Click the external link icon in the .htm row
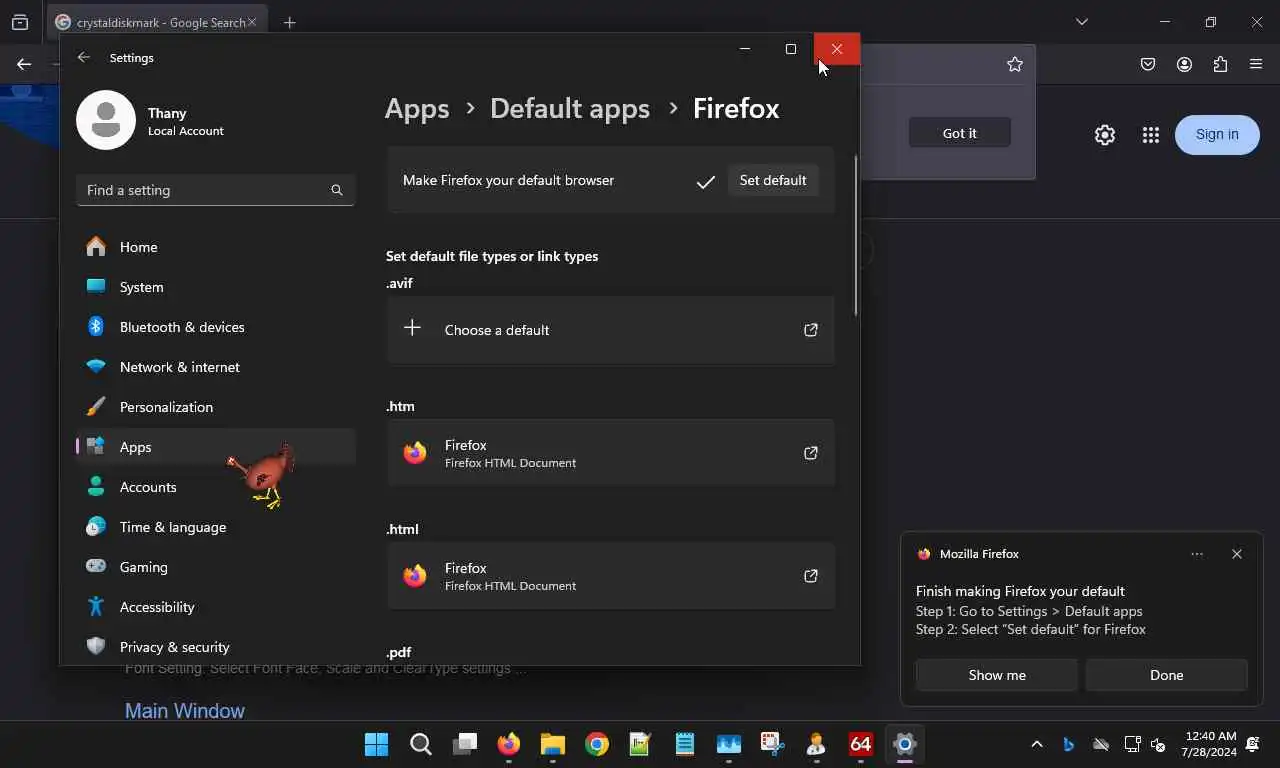Viewport: 1280px width, 768px height. pos(811,453)
